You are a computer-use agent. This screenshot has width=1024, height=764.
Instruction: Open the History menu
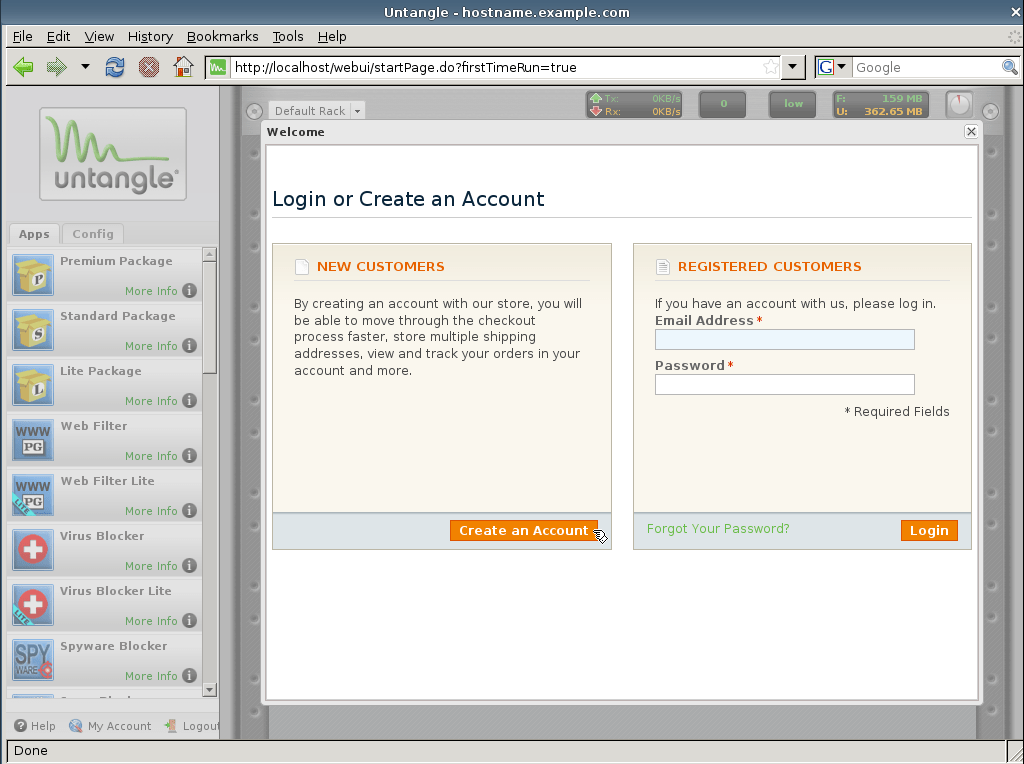pos(150,37)
